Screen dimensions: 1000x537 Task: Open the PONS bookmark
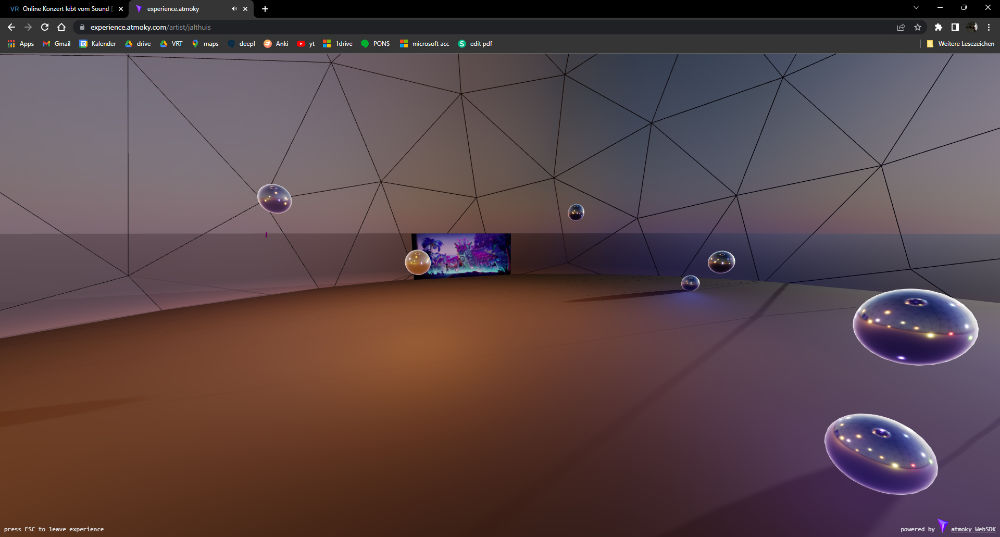click(x=375, y=44)
